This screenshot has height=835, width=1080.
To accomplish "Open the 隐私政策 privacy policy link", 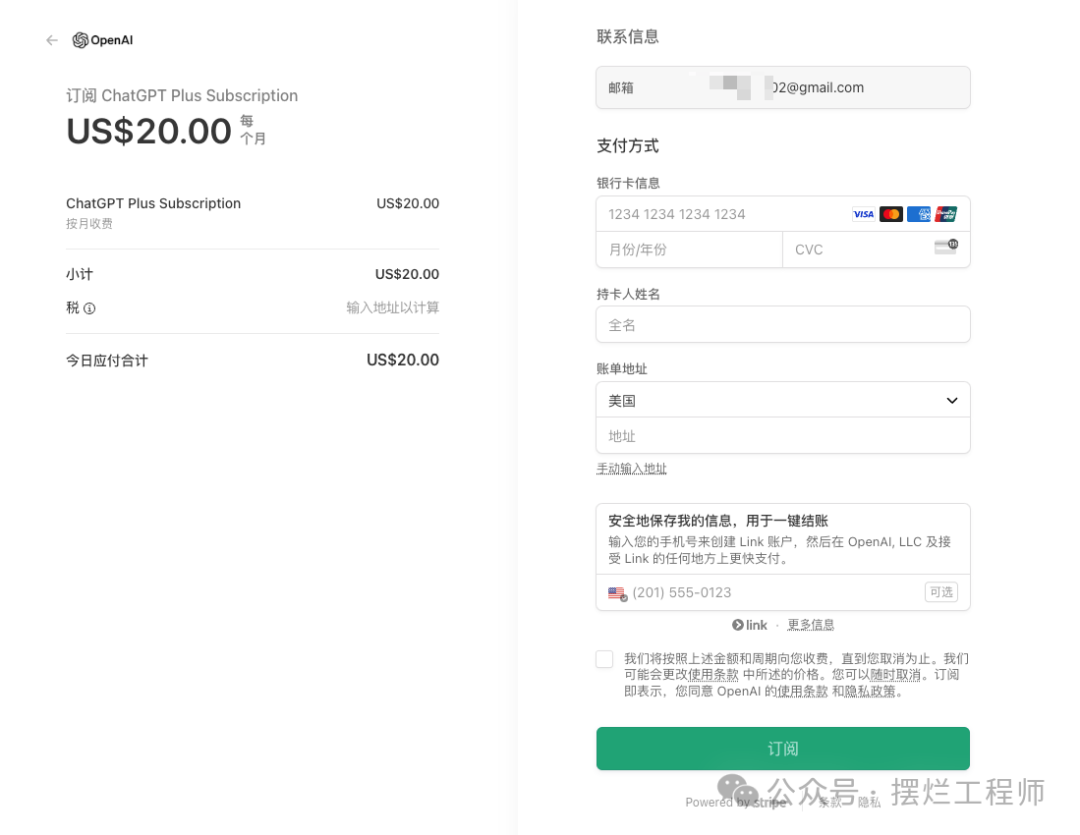I will pyautogui.click(x=869, y=691).
